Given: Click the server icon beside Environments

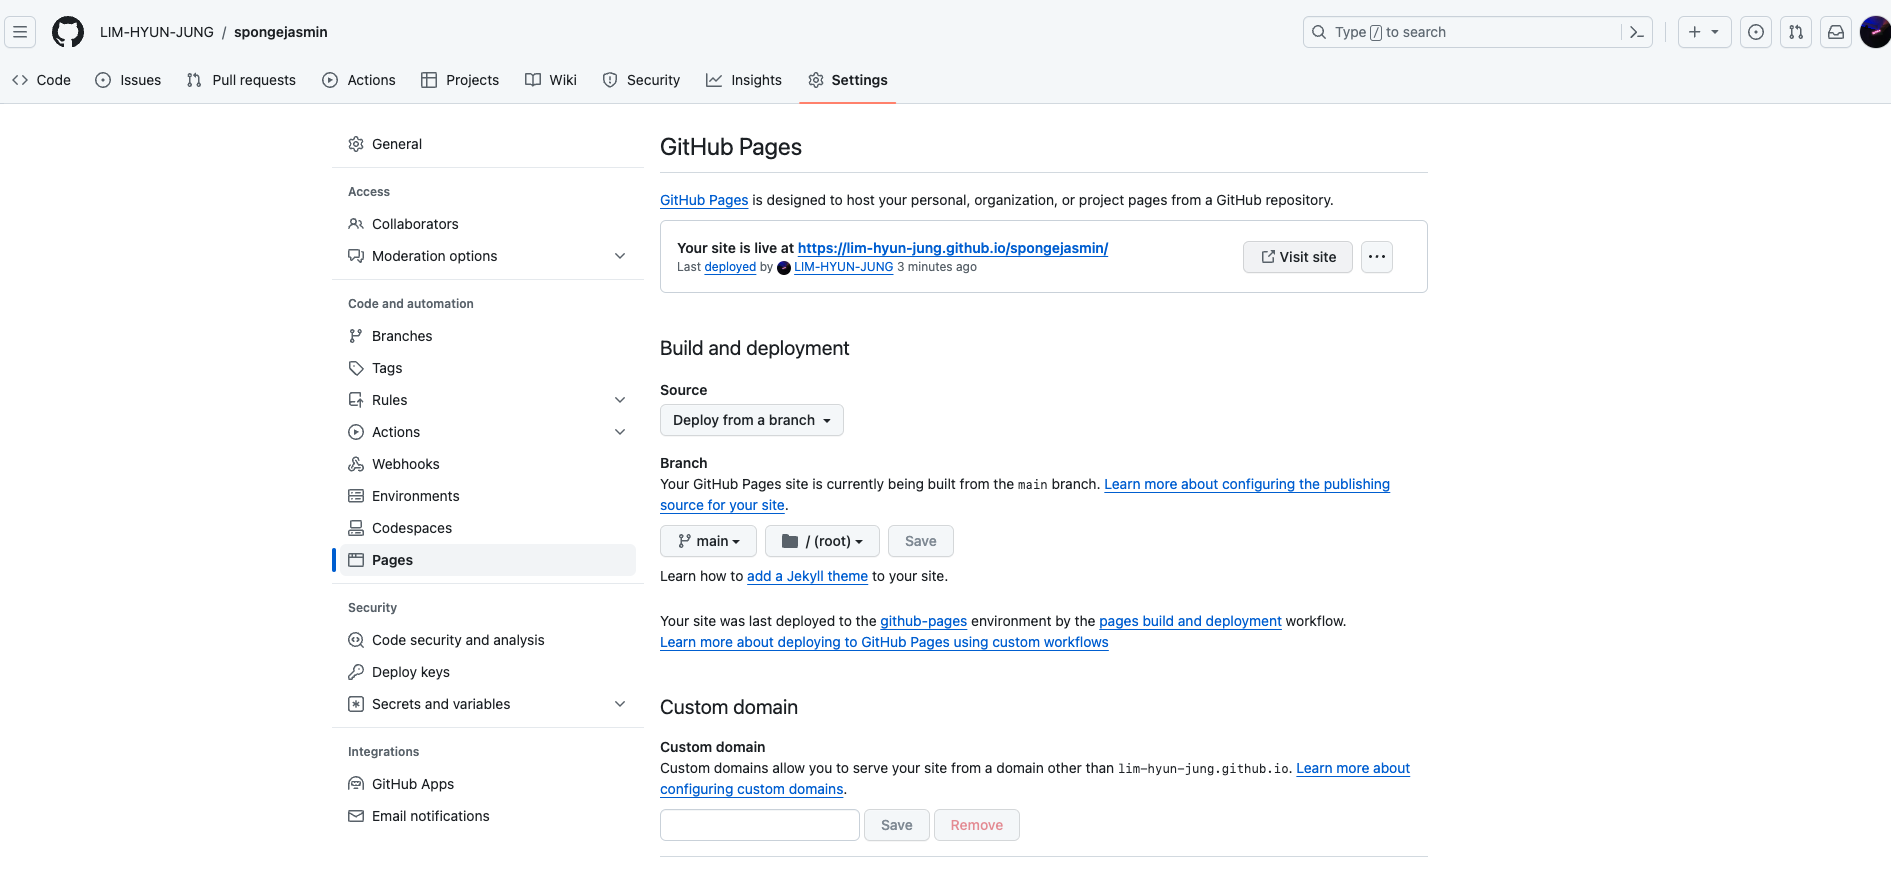Looking at the screenshot, I should [356, 496].
